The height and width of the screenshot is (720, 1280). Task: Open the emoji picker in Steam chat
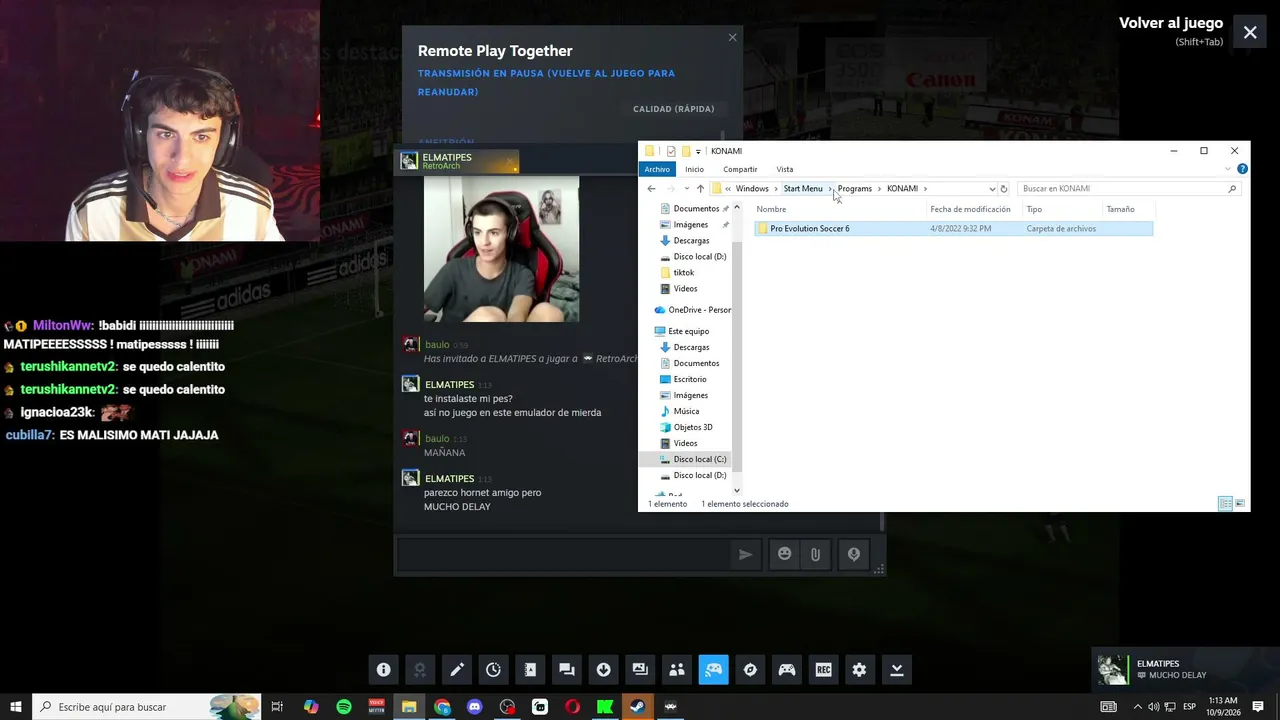pos(784,554)
